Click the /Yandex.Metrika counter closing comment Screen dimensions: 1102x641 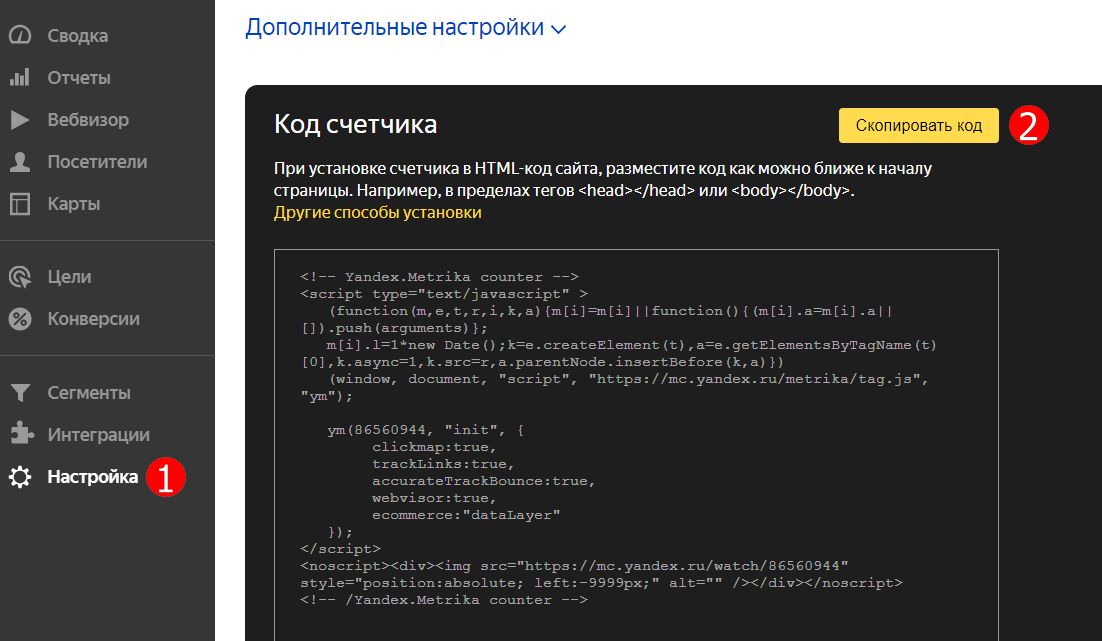point(443,600)
